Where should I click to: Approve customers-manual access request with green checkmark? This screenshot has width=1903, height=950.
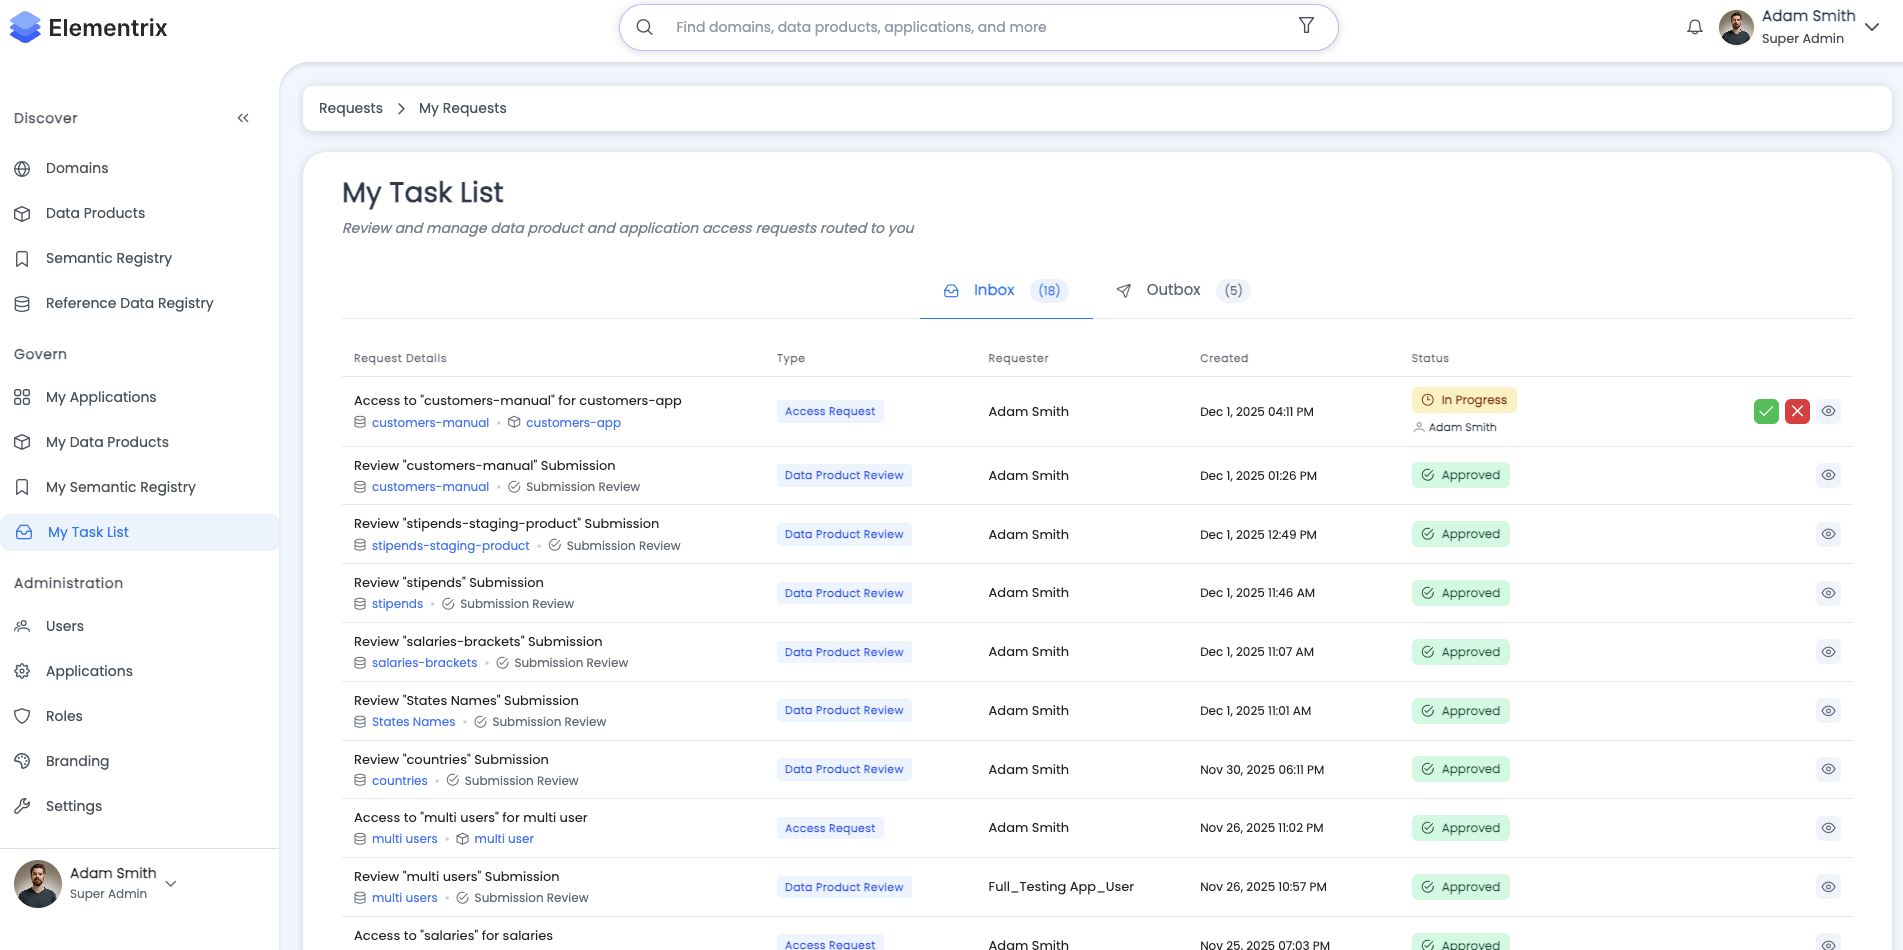coord(1766,411)
